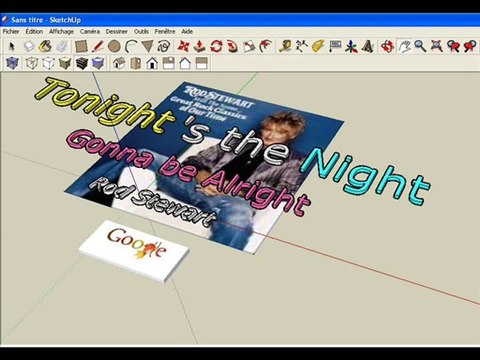Switch to Monochrome face style
Screen dimensions: 480x360
tap(98, 63)
